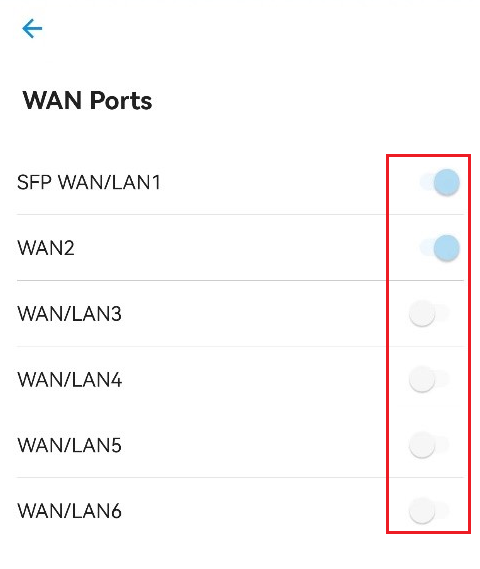Viewport: 480px width, 569px height.
Task: Select the WAN/LAN6 label
Action: point(69,511)
